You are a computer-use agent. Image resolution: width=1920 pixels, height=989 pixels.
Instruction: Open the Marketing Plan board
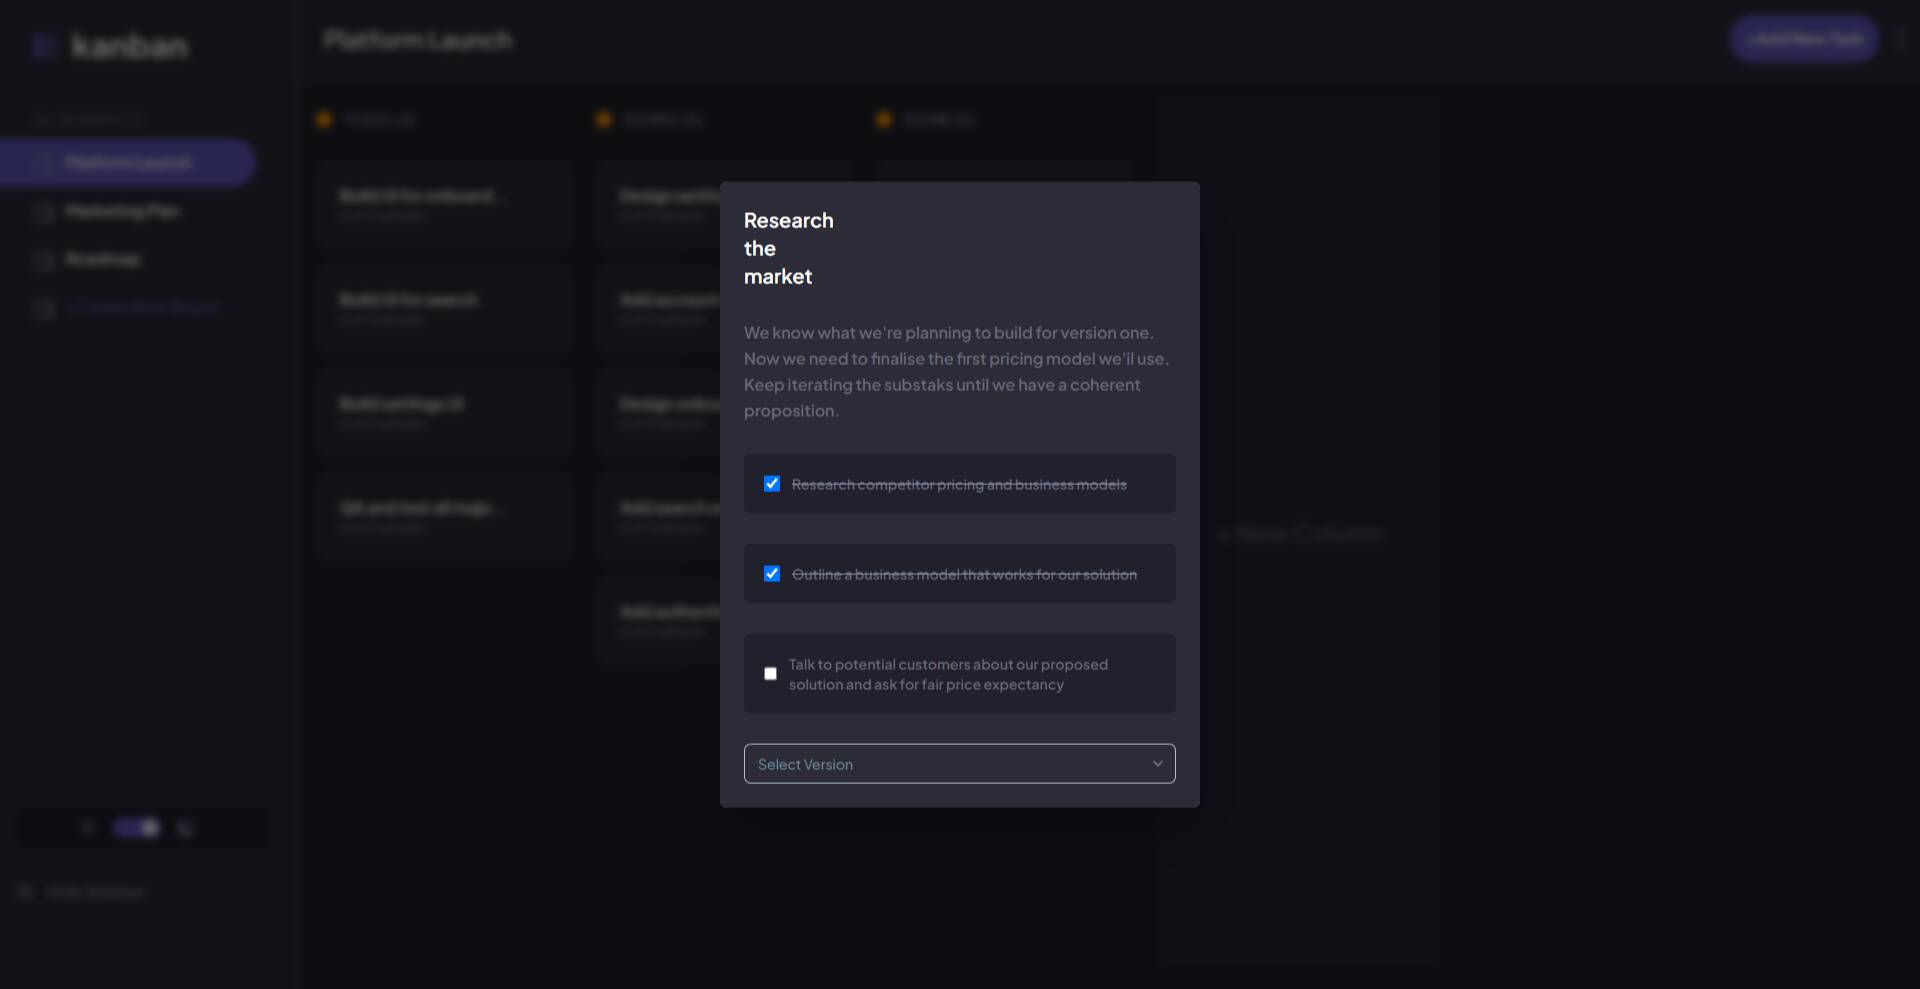click(x=122, y=212)
